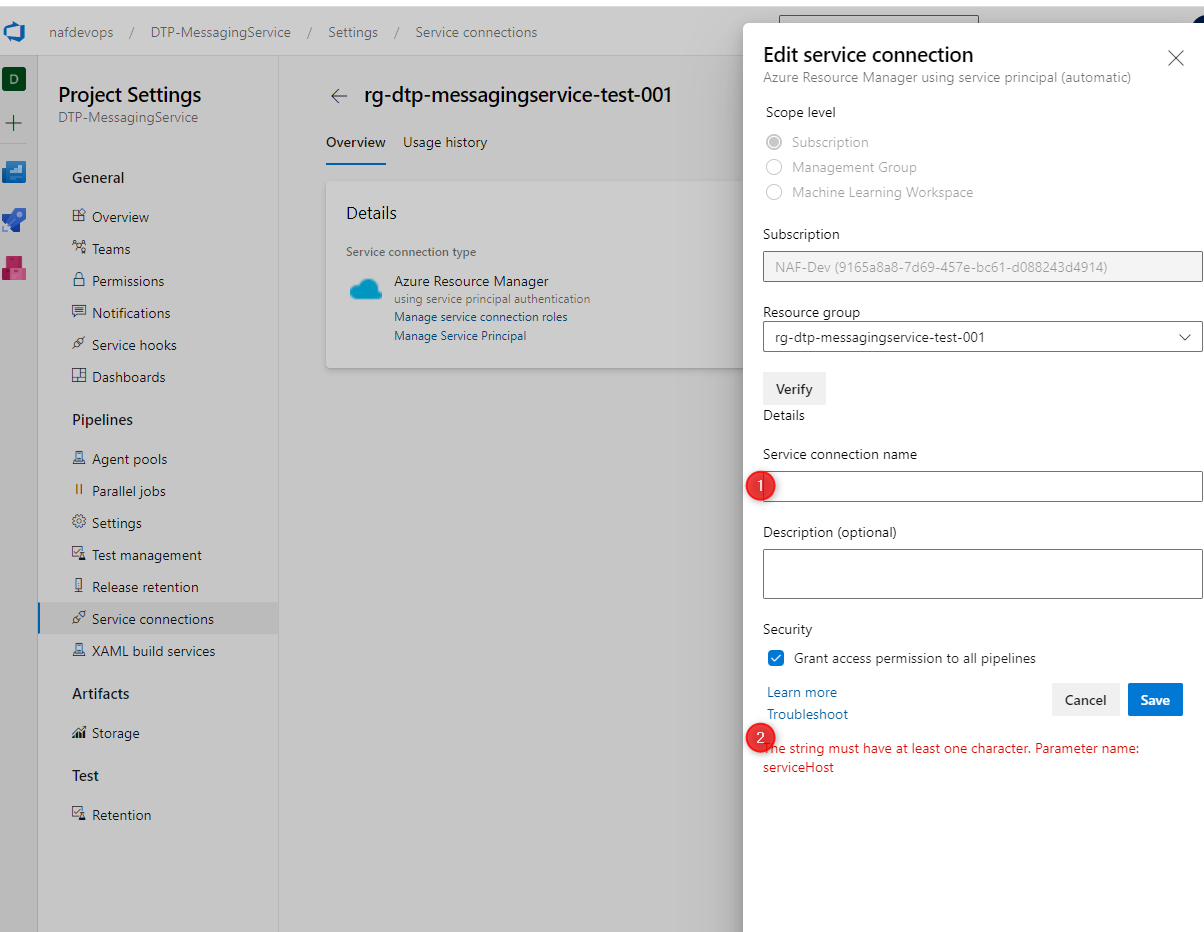The height and width of the screenshot is (932, 1204).
Task: Click the Storage chart icon
Action: 79,732
